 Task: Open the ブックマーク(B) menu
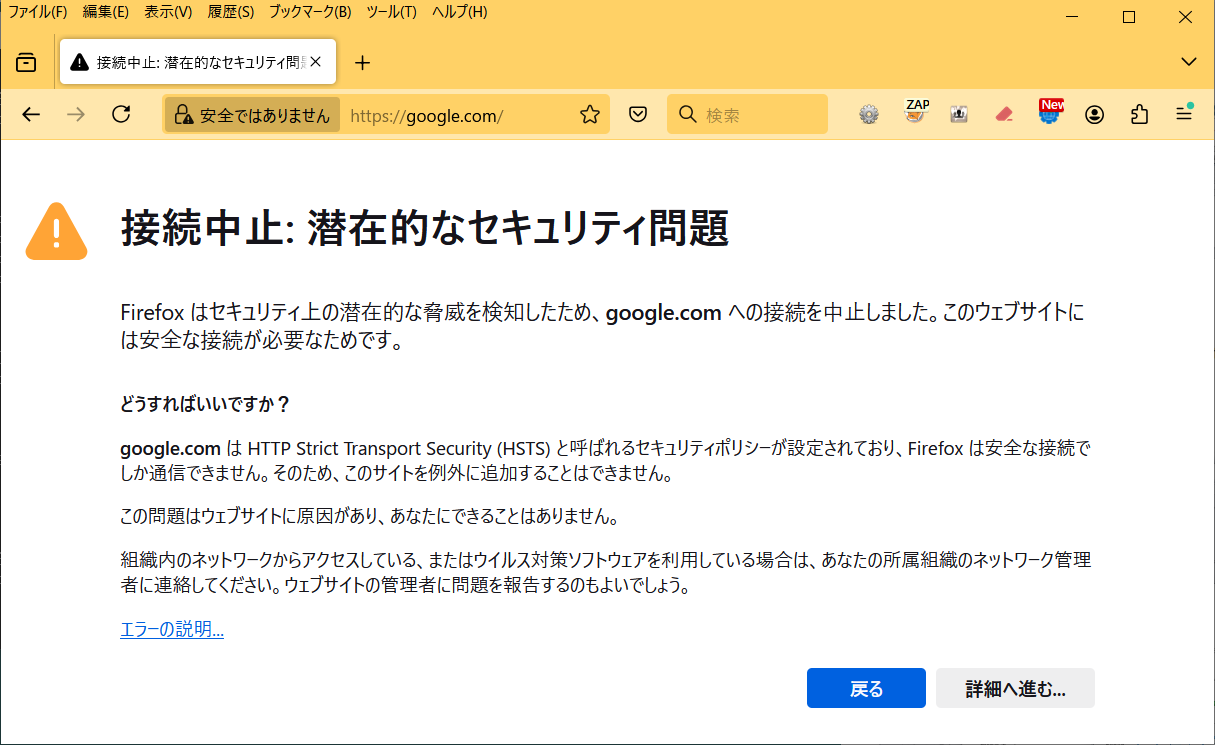(311, 12)
